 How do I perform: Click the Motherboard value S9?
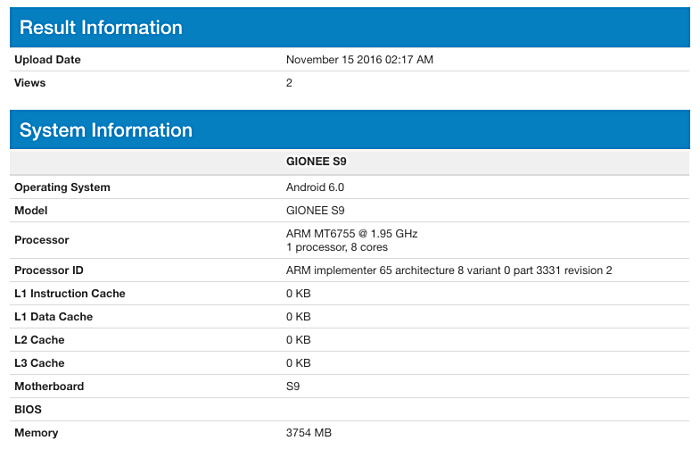point(293,386)
